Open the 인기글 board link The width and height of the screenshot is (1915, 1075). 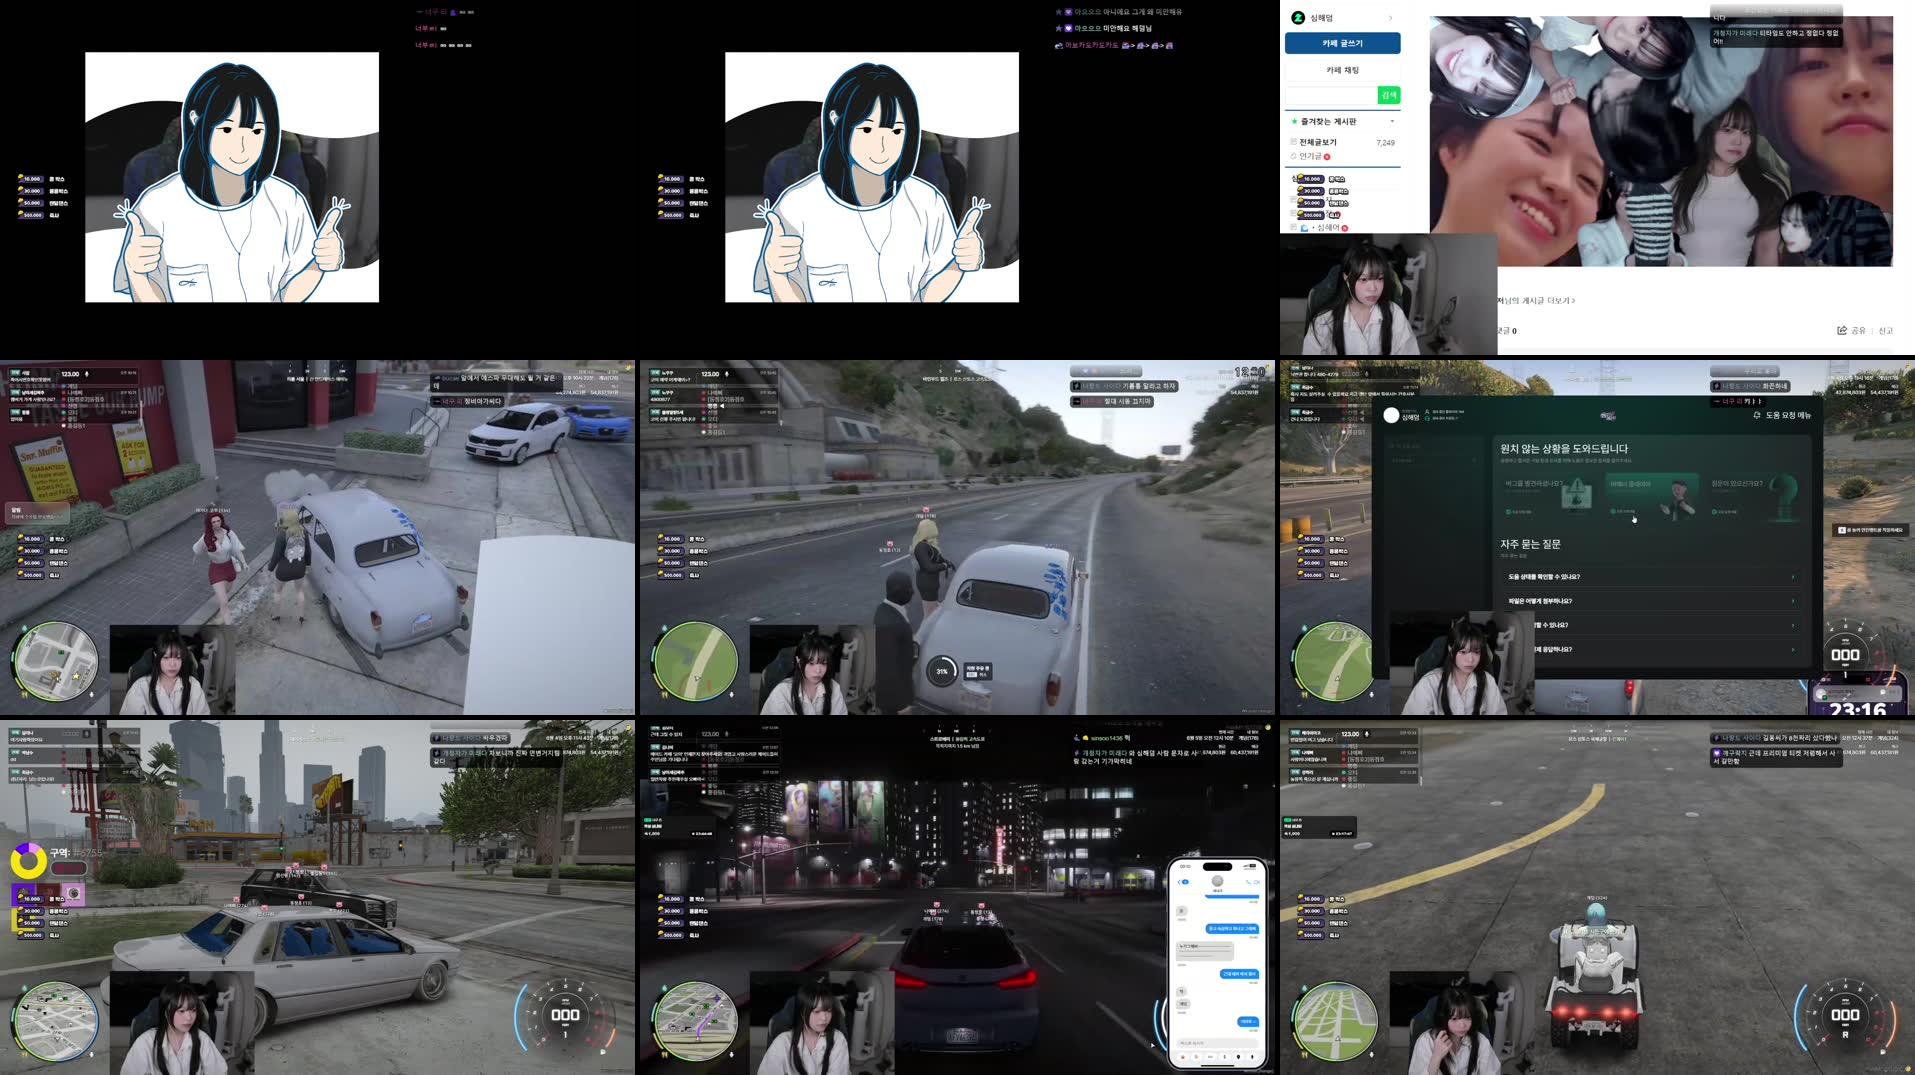click(x=1310, y=156)
